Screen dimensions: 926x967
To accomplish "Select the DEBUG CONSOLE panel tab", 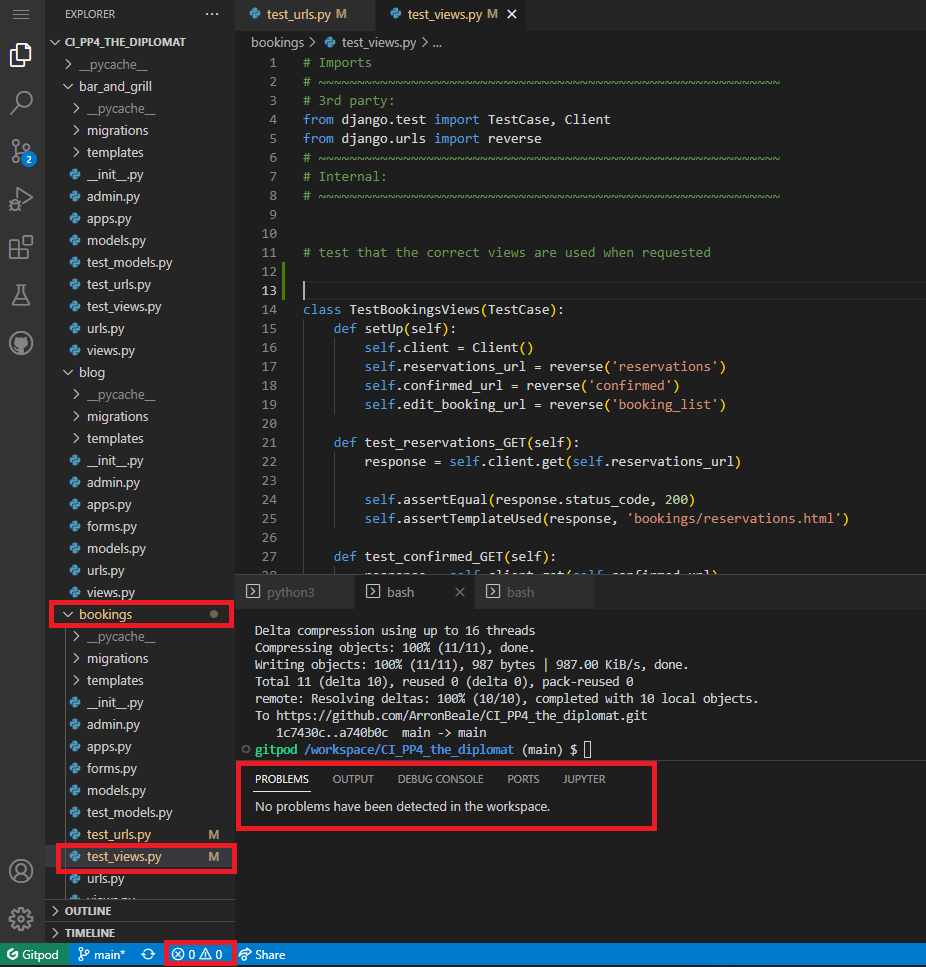I will 440,779.
